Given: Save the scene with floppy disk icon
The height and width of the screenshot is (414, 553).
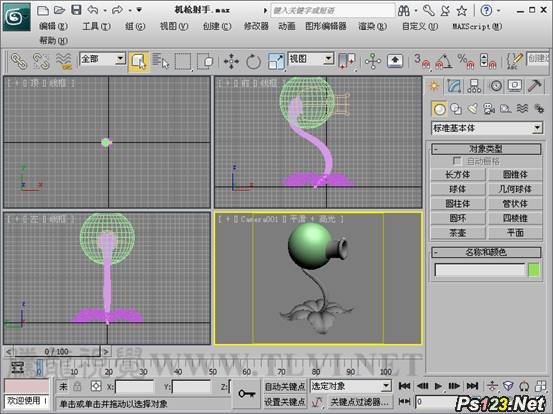Looking at the screenshot, I should click(76, 10).
